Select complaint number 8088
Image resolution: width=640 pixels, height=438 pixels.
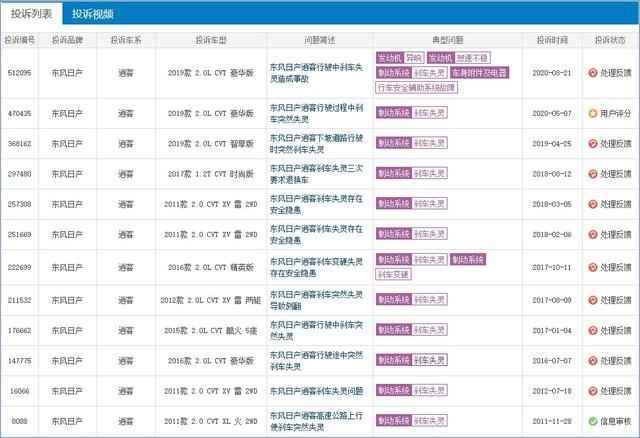click(x=20, y=421)
